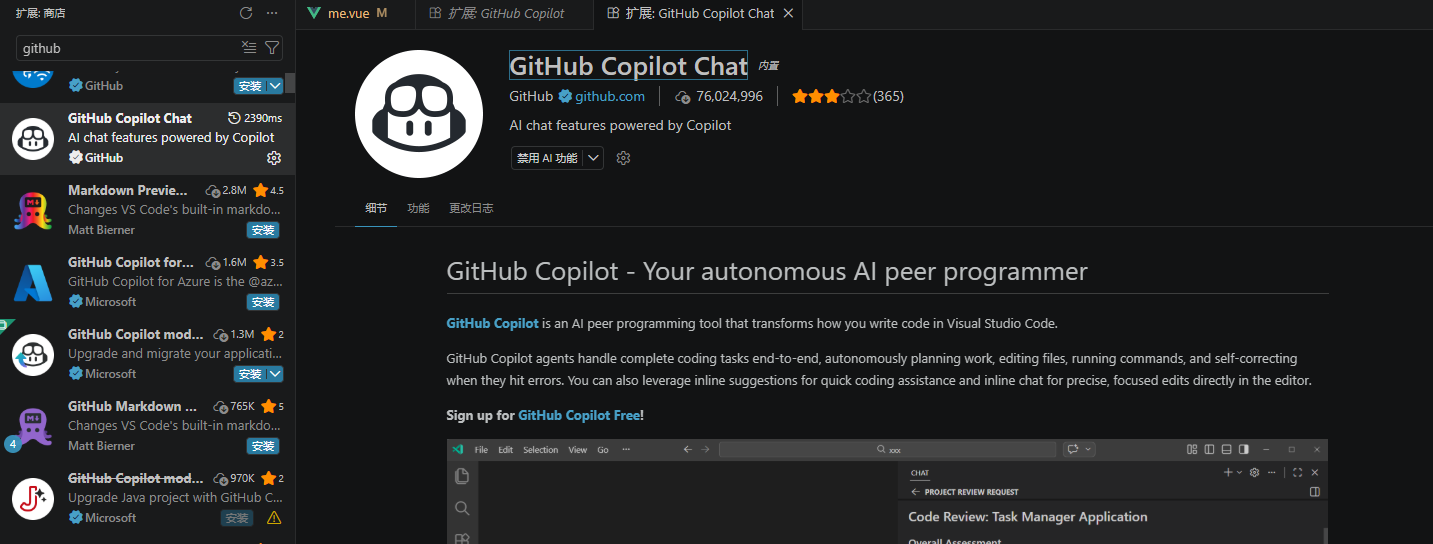The width and height of the screenshot is (1433, 544).
Task: Switch to the me.vue editor tab
Action: (x=347, y=14)
